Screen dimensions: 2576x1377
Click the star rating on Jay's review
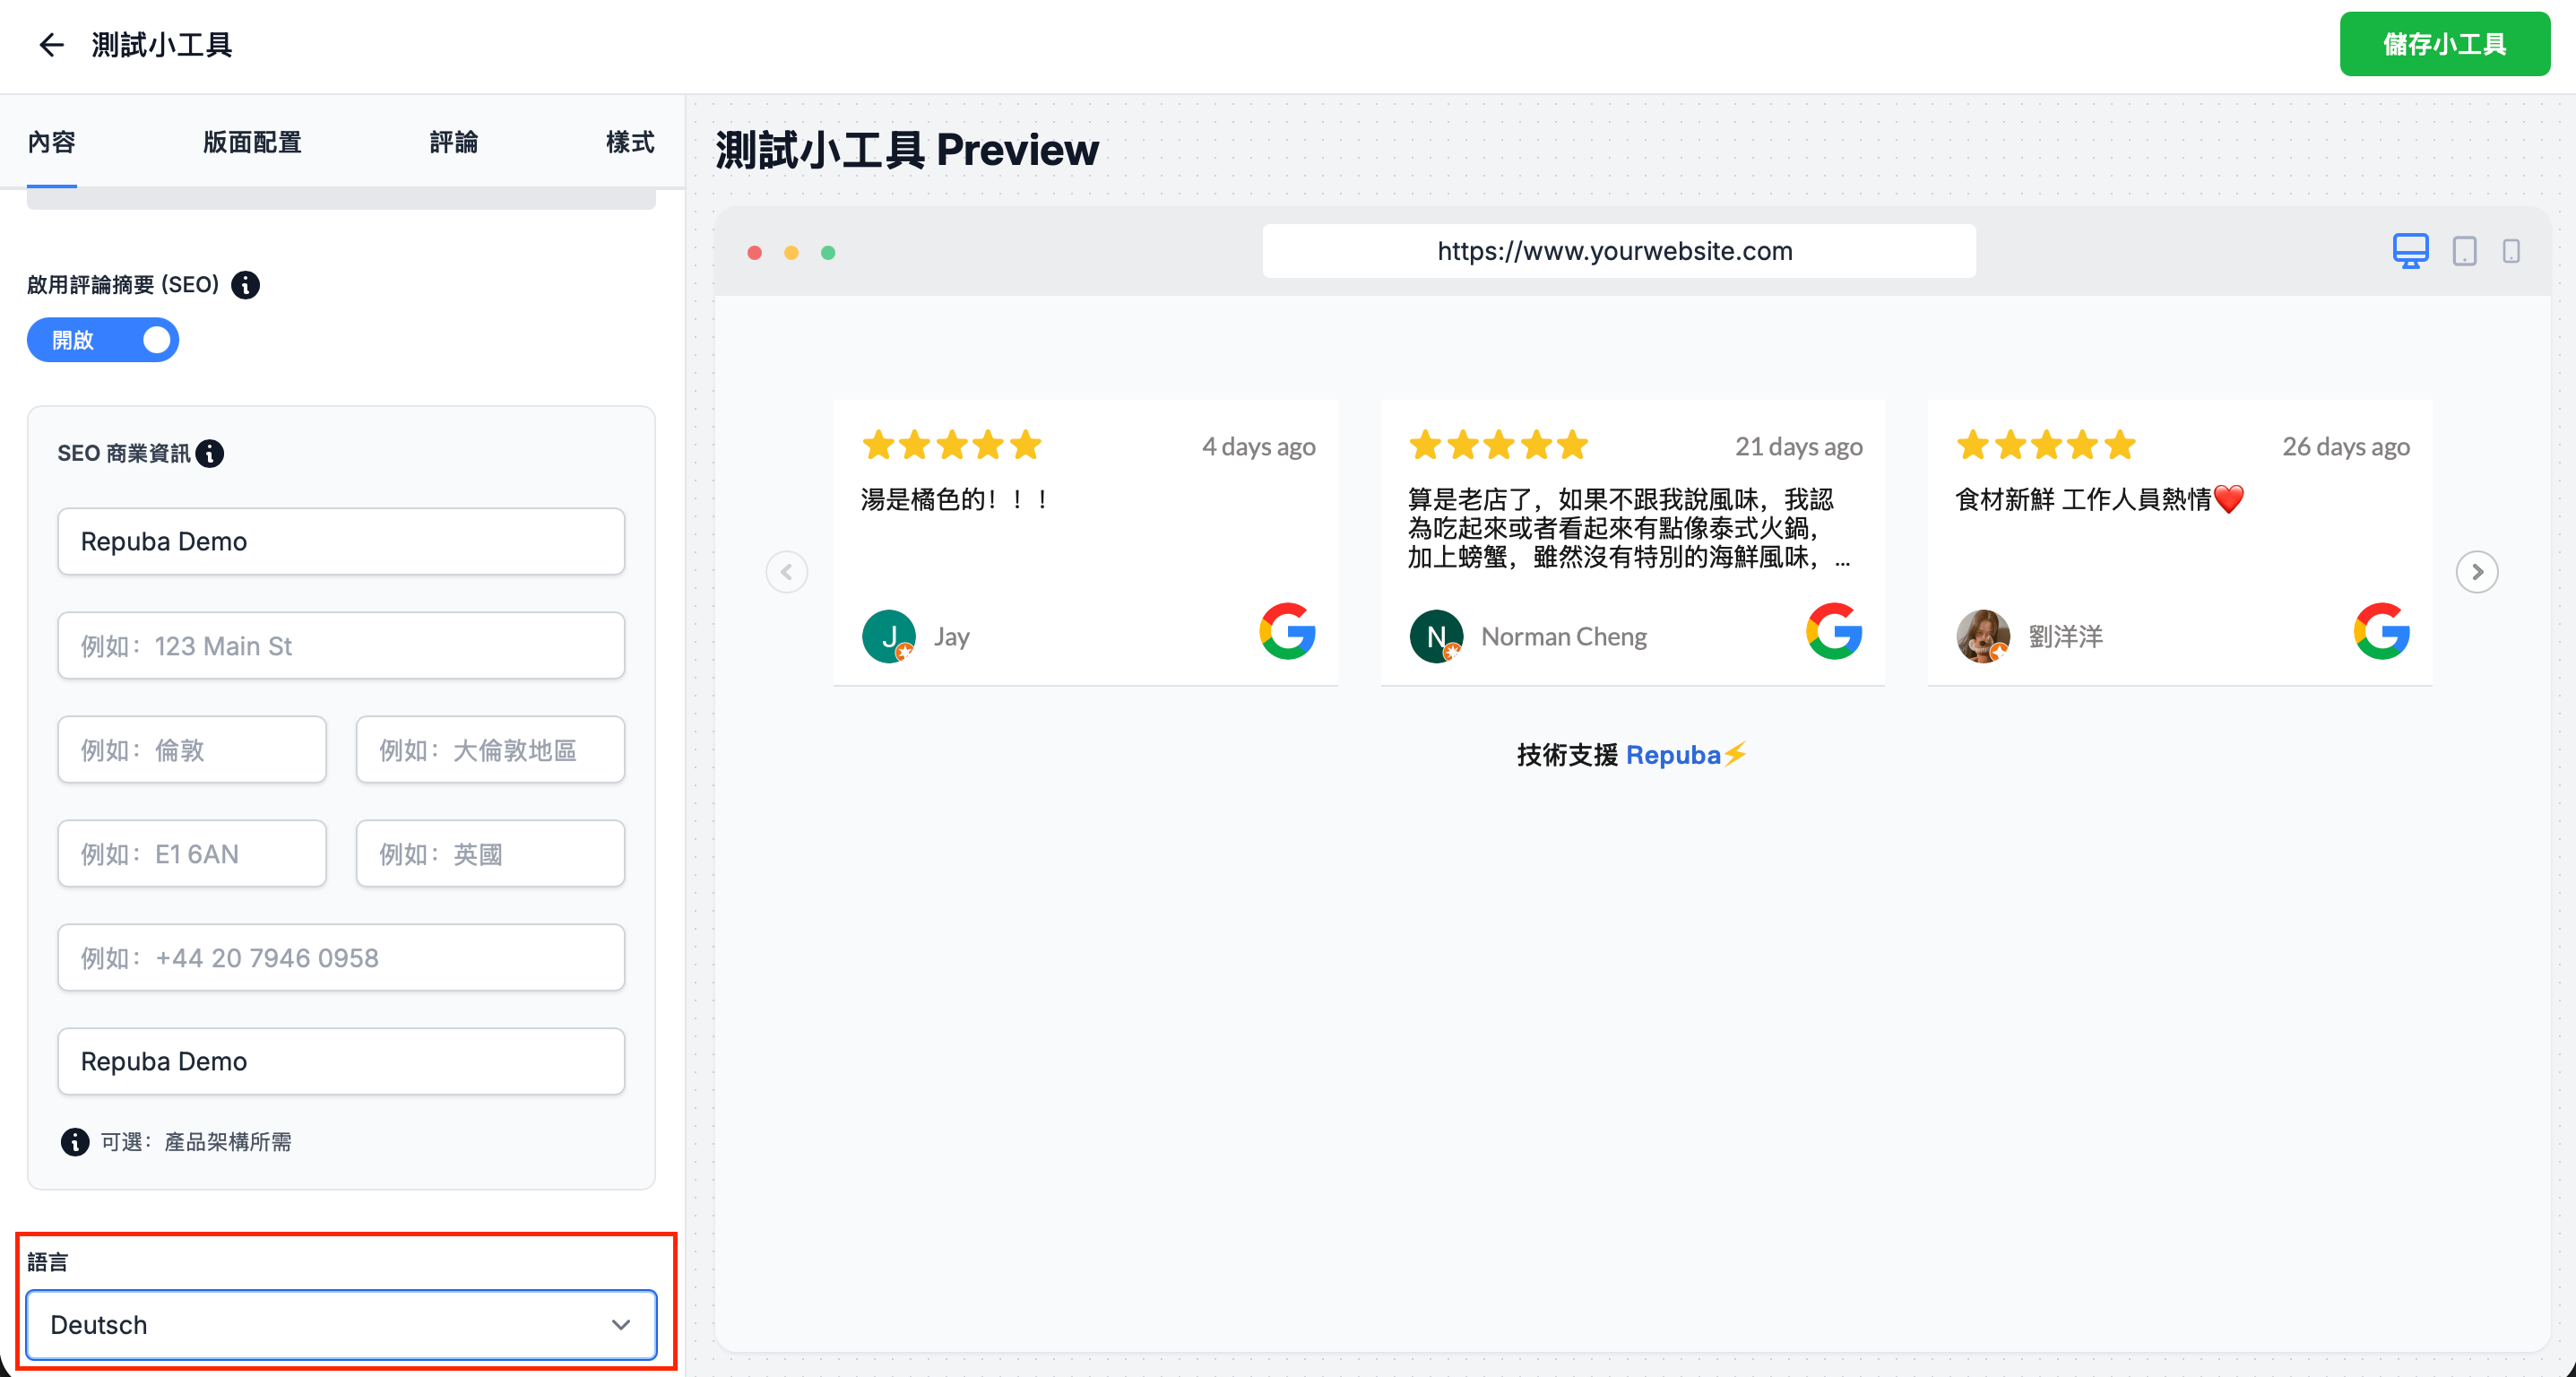point(952,445)
